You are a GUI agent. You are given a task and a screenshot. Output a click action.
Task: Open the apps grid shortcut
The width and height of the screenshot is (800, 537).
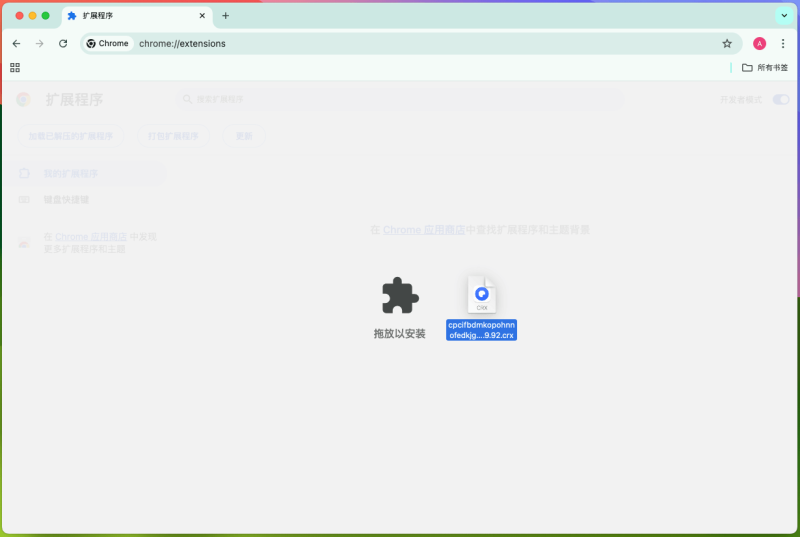coord(15,67)
